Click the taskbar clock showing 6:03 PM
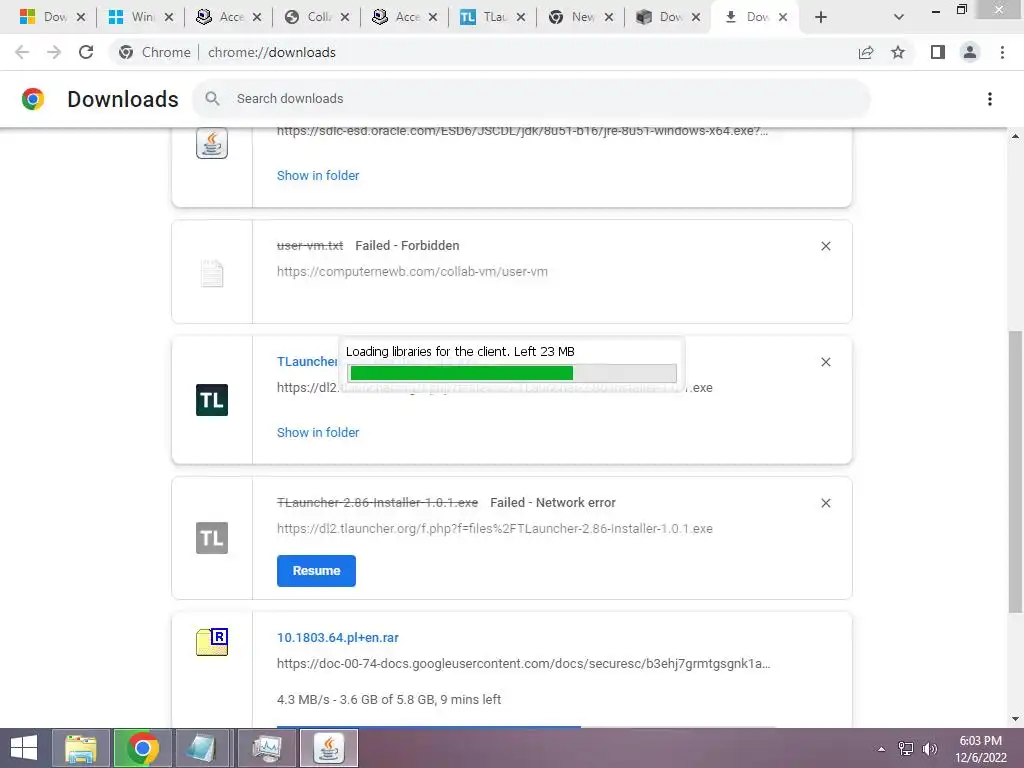Image resolution: width=1024 pixels, height=768 pixels. pyautogui.click(x=980, y=749)
